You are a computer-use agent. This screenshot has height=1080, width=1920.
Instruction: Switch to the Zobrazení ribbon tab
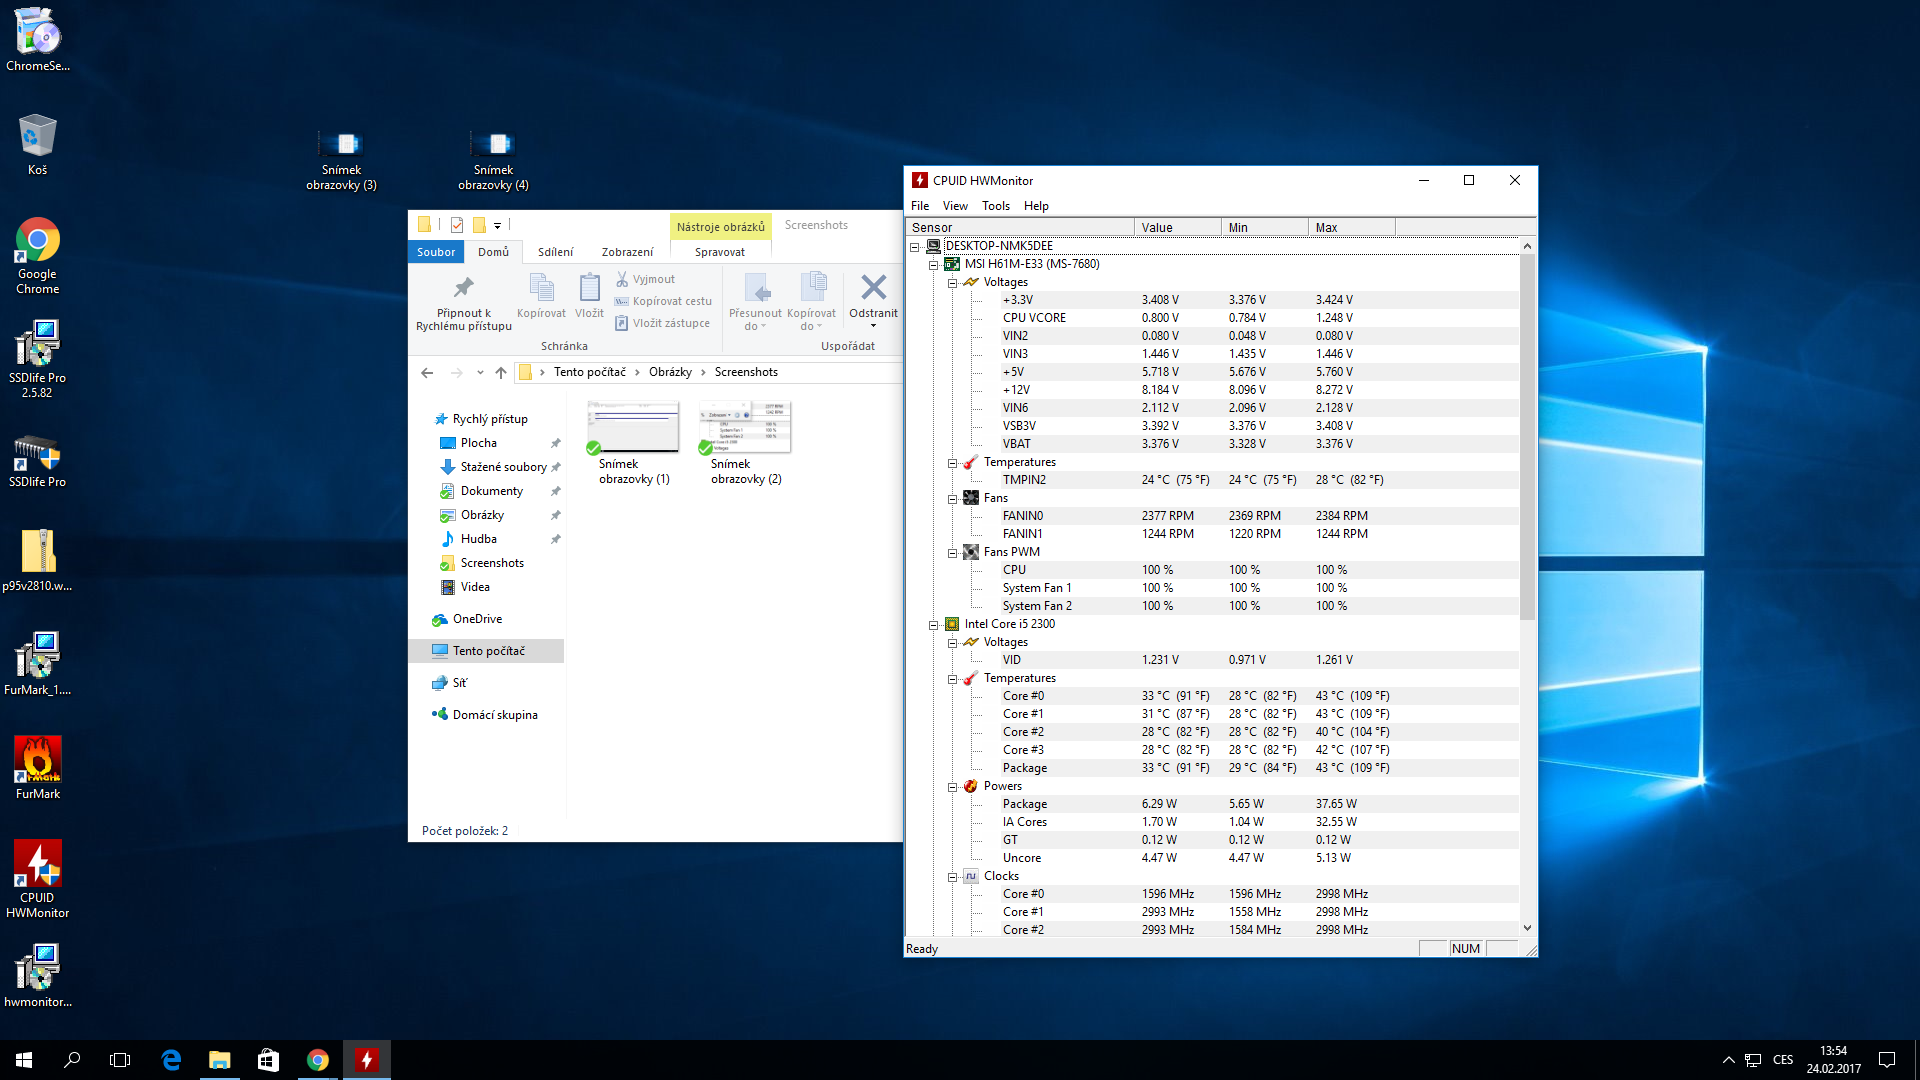coord(627,252)
